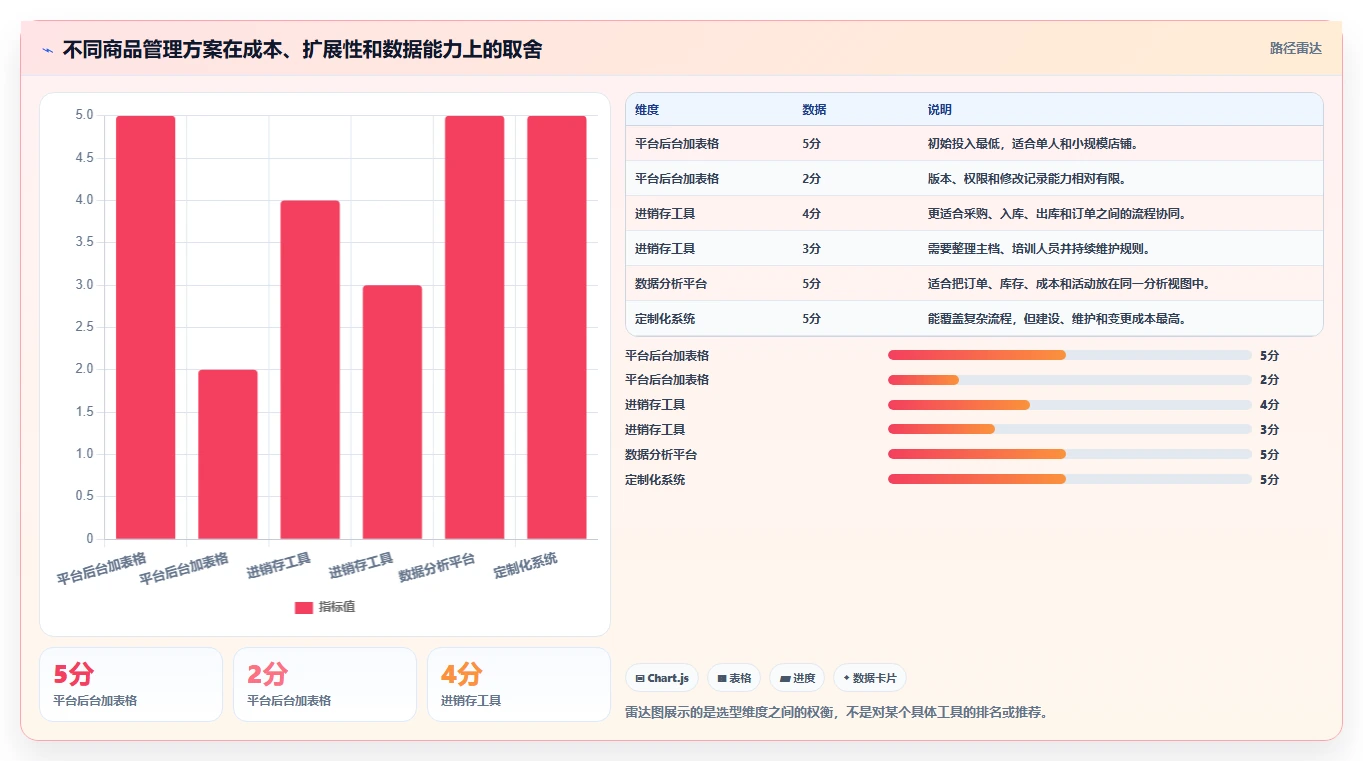1363x761 pixels.
Task: Click the footer note starting 雷达图展示的是
Action: click(x=836, y=712)
